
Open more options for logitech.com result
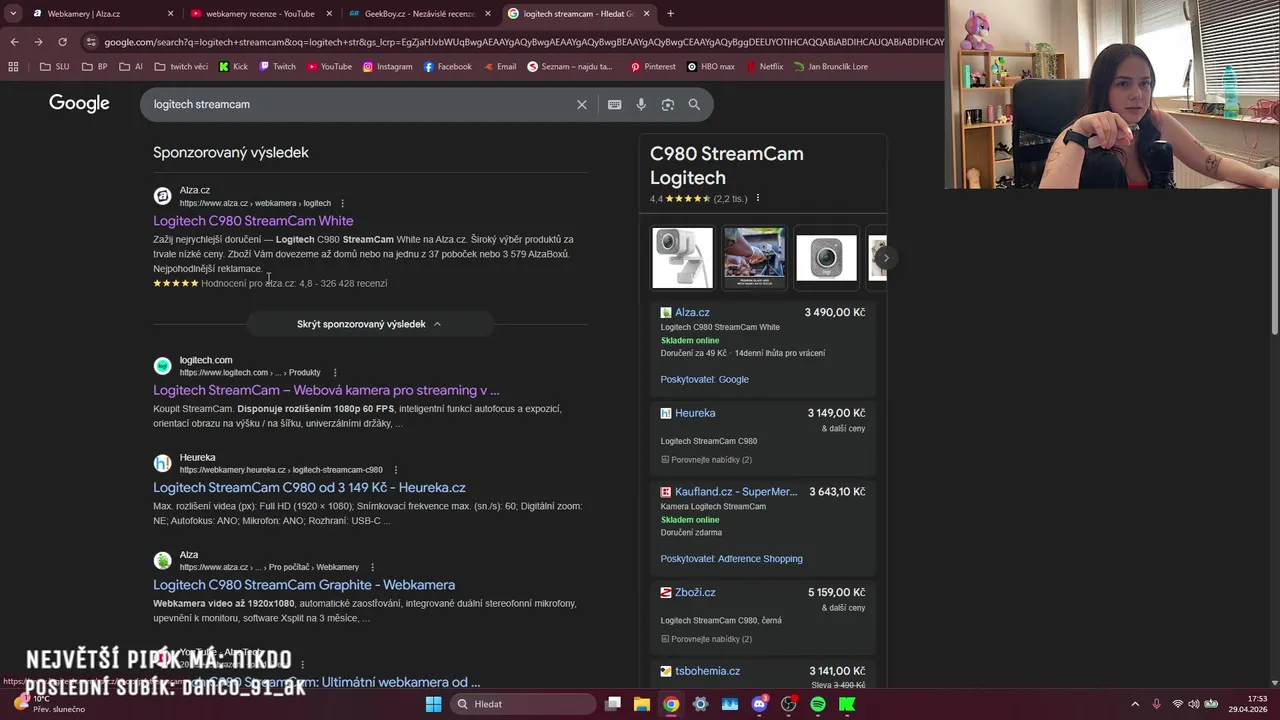click(334, 373)
